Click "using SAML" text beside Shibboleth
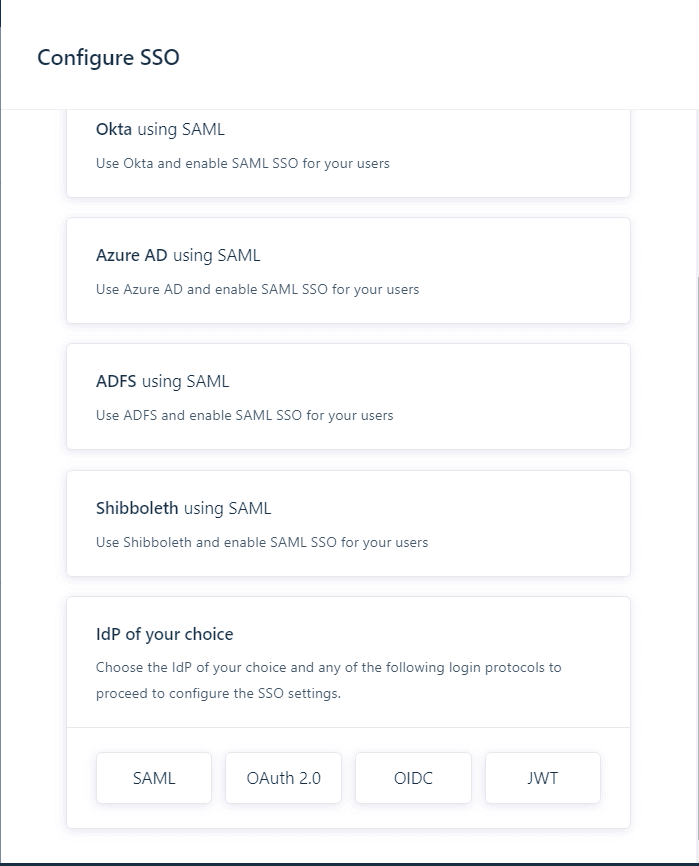The image size is (699, 866). tap(227, 508)
